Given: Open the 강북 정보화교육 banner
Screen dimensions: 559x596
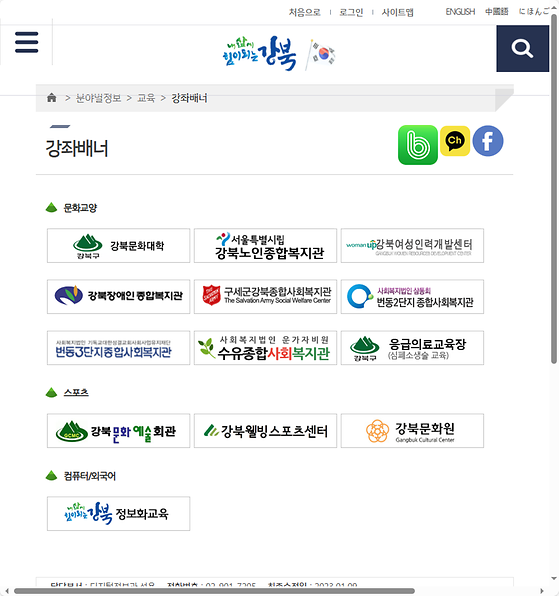Looking at the screenshot, I should (119, 514).
